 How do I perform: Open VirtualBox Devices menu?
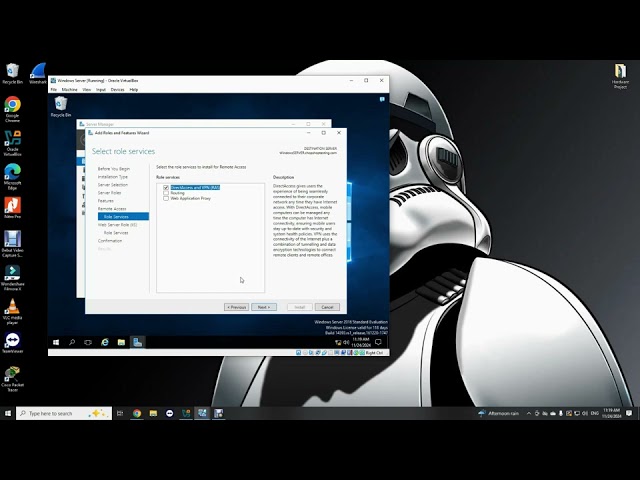click(x=118, y=89)
